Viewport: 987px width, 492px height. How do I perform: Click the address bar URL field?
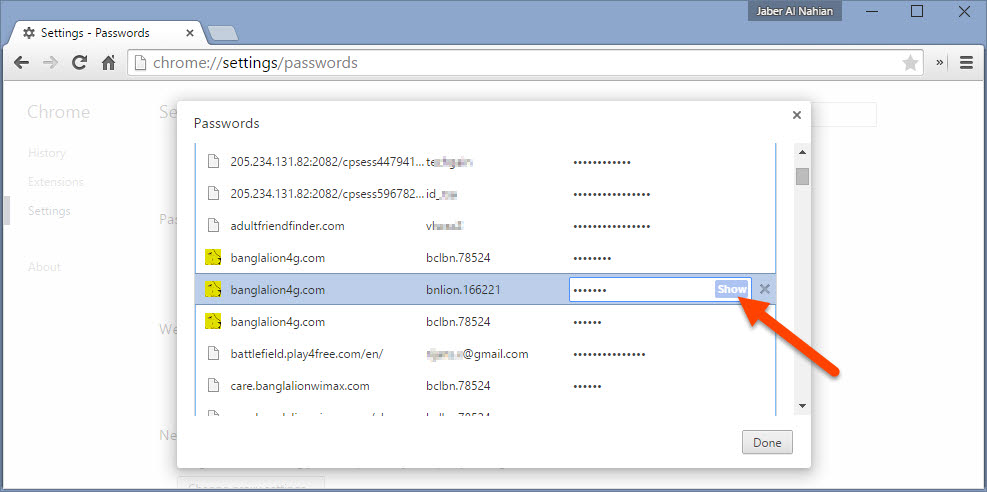pos(526,63)
